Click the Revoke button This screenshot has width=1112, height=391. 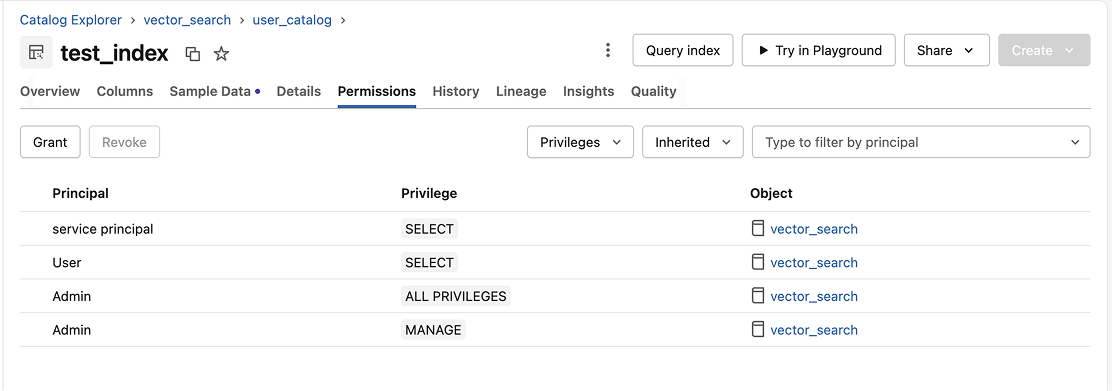pyautogui.click(x=124, y=142)
